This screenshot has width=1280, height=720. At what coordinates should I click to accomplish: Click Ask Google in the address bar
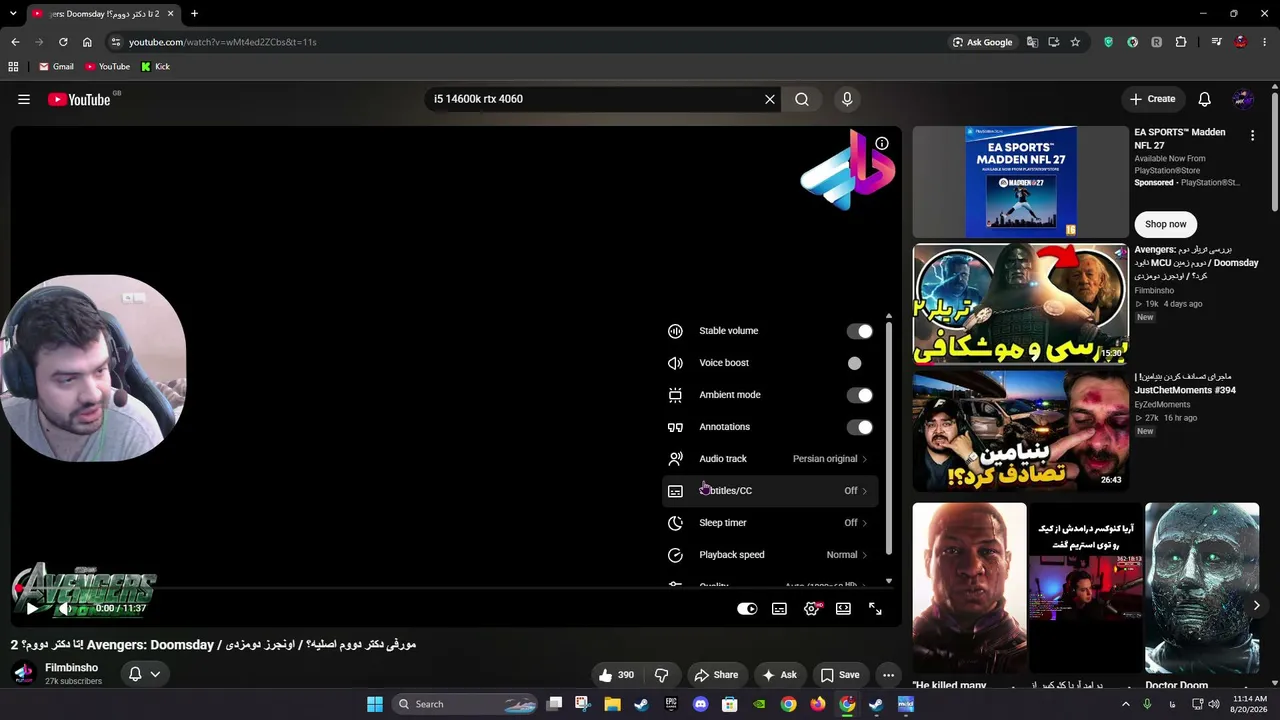[983, 42]
